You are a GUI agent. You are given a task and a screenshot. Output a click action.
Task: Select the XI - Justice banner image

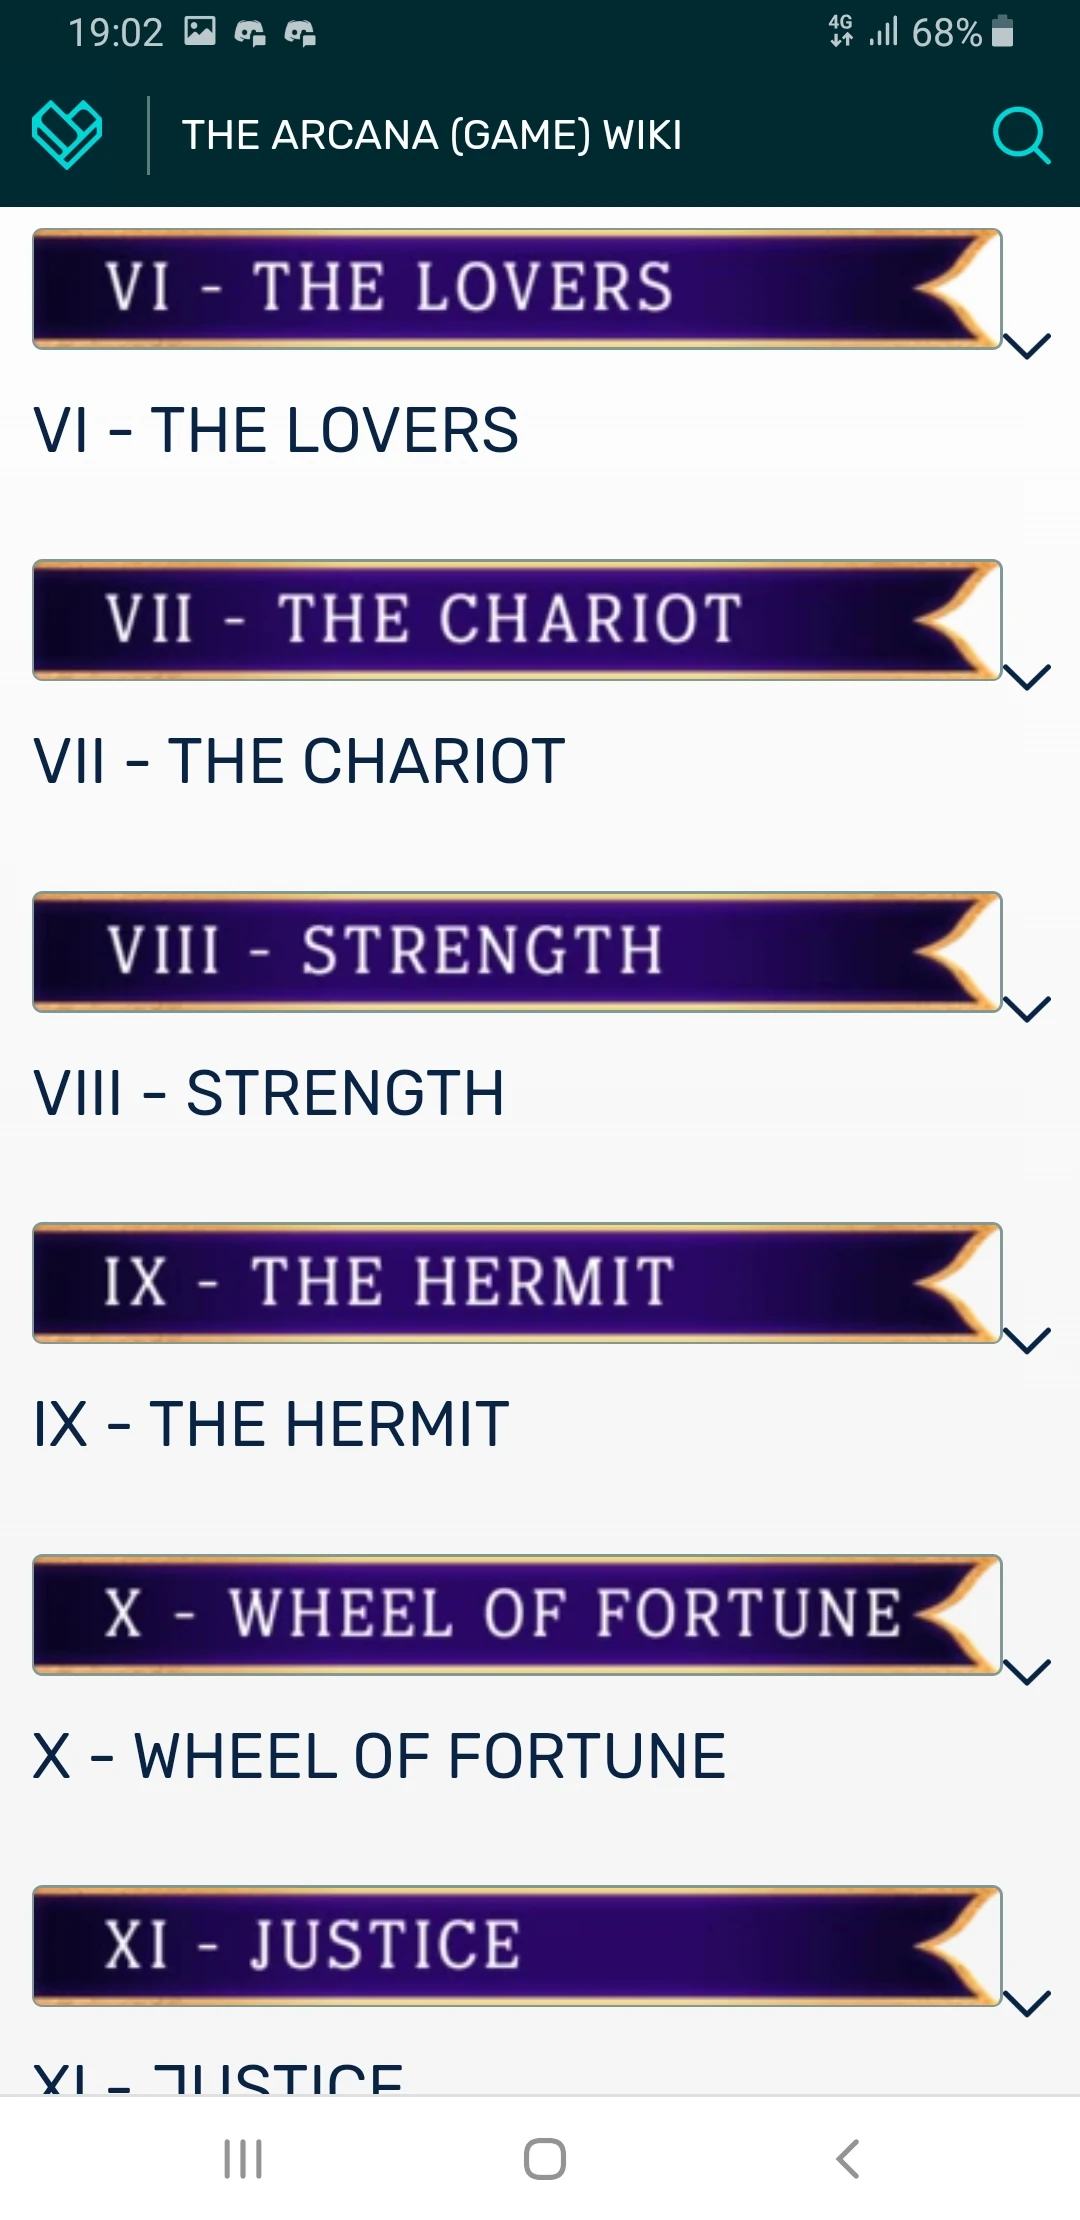coord(517,1946)
